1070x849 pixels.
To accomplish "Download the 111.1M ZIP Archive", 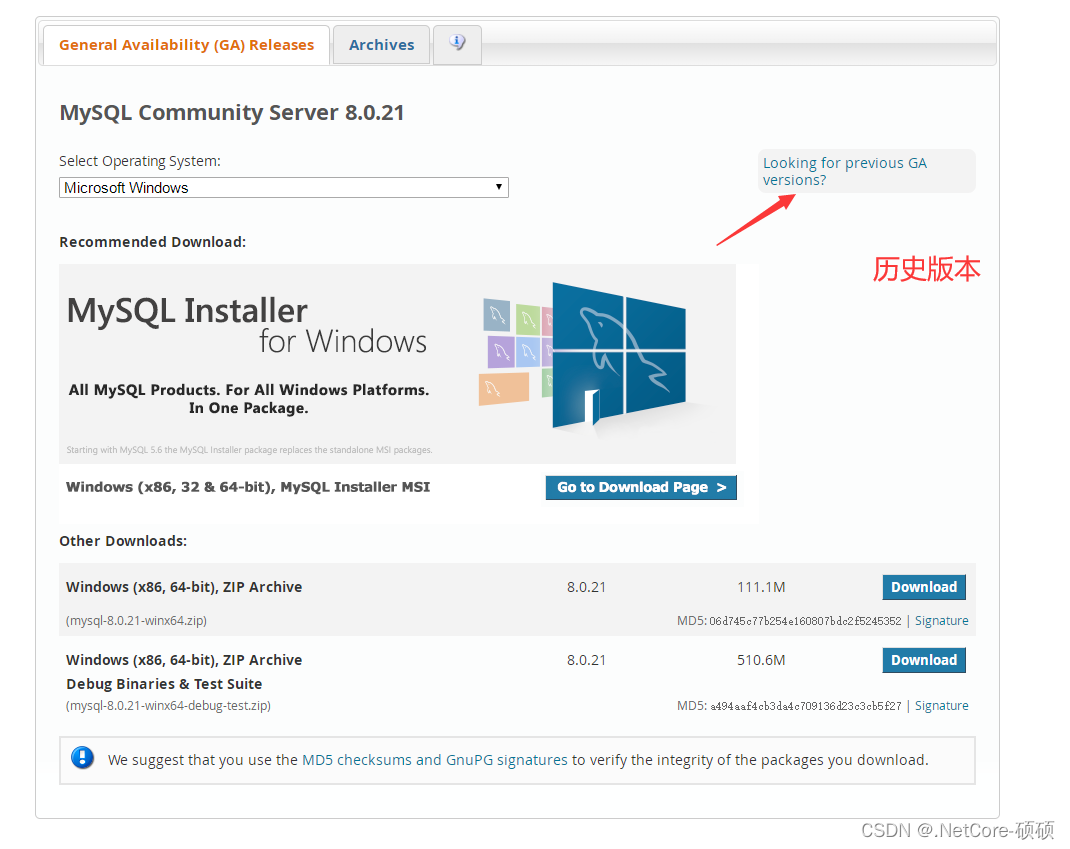I will click(x=924, y=587).
